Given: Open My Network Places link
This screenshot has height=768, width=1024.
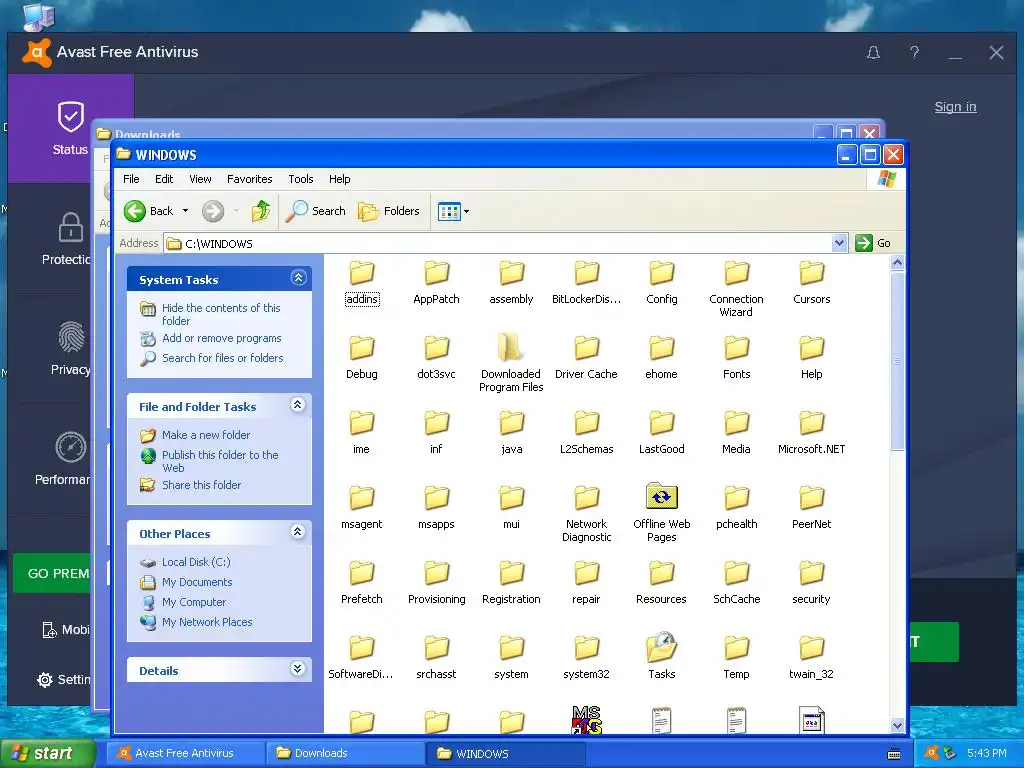Looking at the screenshot, I should click(x=207, y=622).
